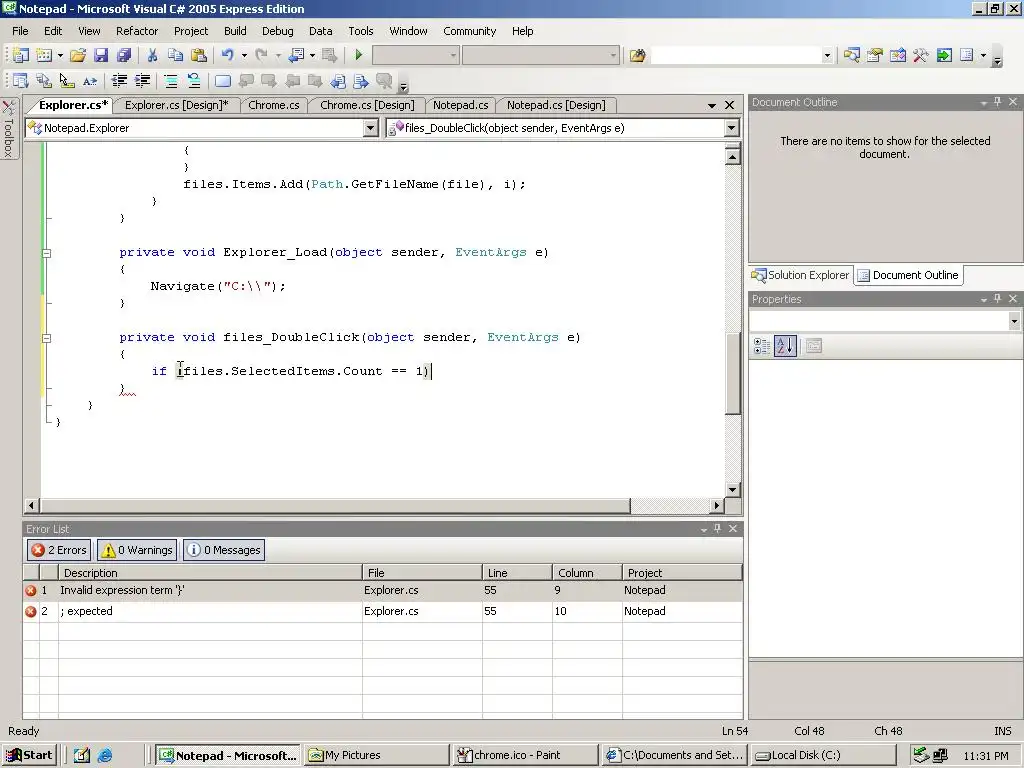Toggle auto-hide pin on Properties panel
The width and height of the screenshot is (1024, 768).
coord(997,298)
